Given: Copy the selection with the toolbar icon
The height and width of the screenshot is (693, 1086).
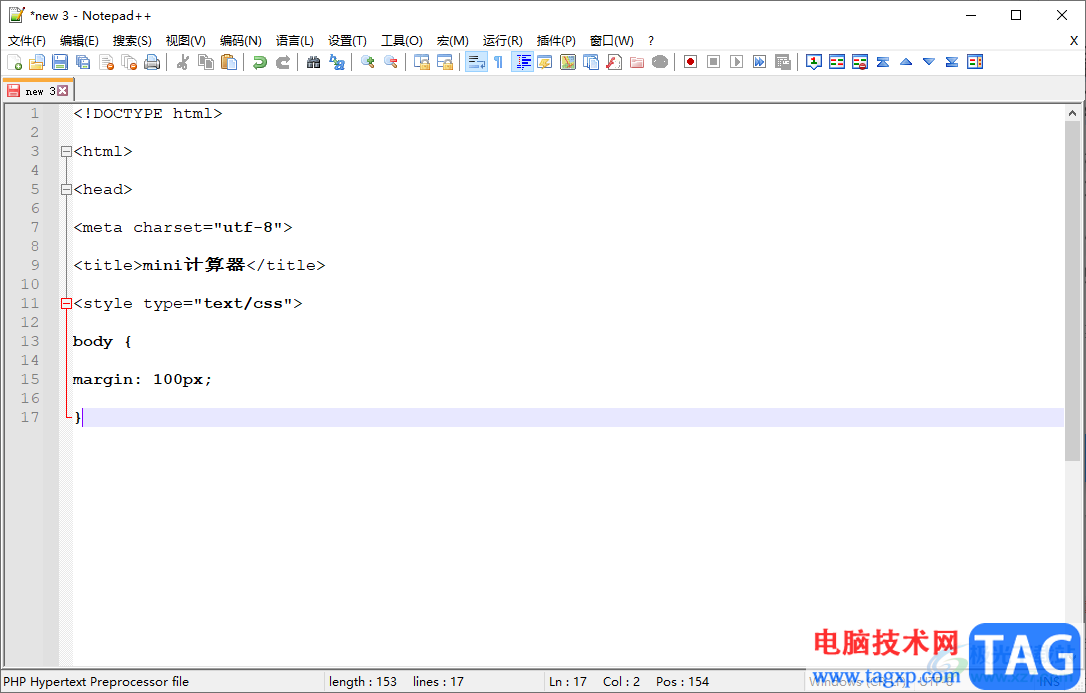Looking at the screenshot, I should click(x=206, y=62).
